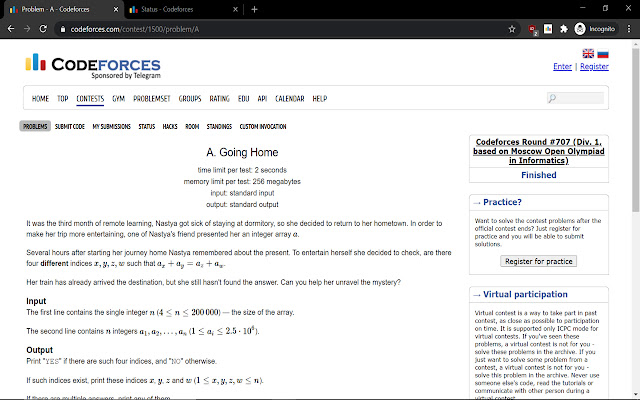This screenshot has width=640, height=400.
Task: Go back using the browser back arrow
Action: [x=11, y=29]
